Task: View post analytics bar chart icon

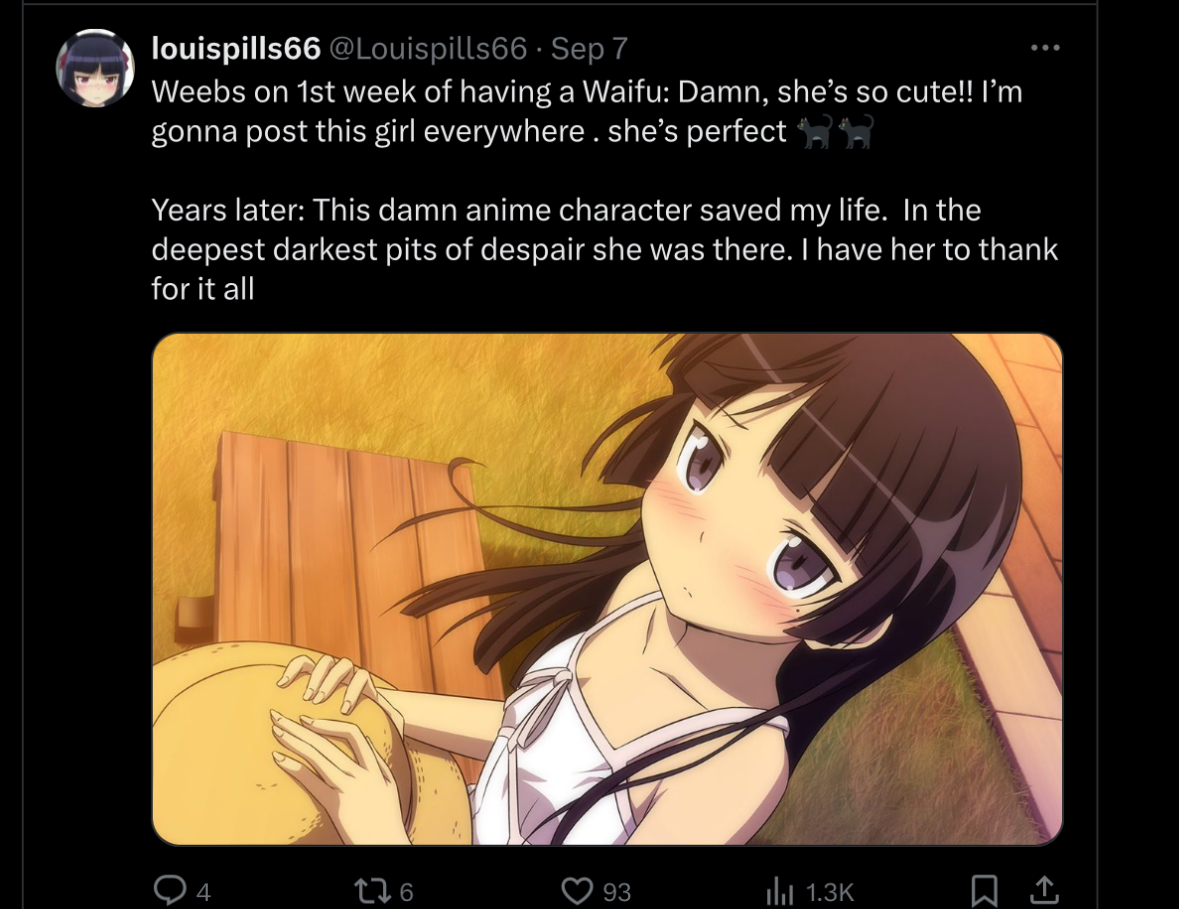Action: (780, 892)
